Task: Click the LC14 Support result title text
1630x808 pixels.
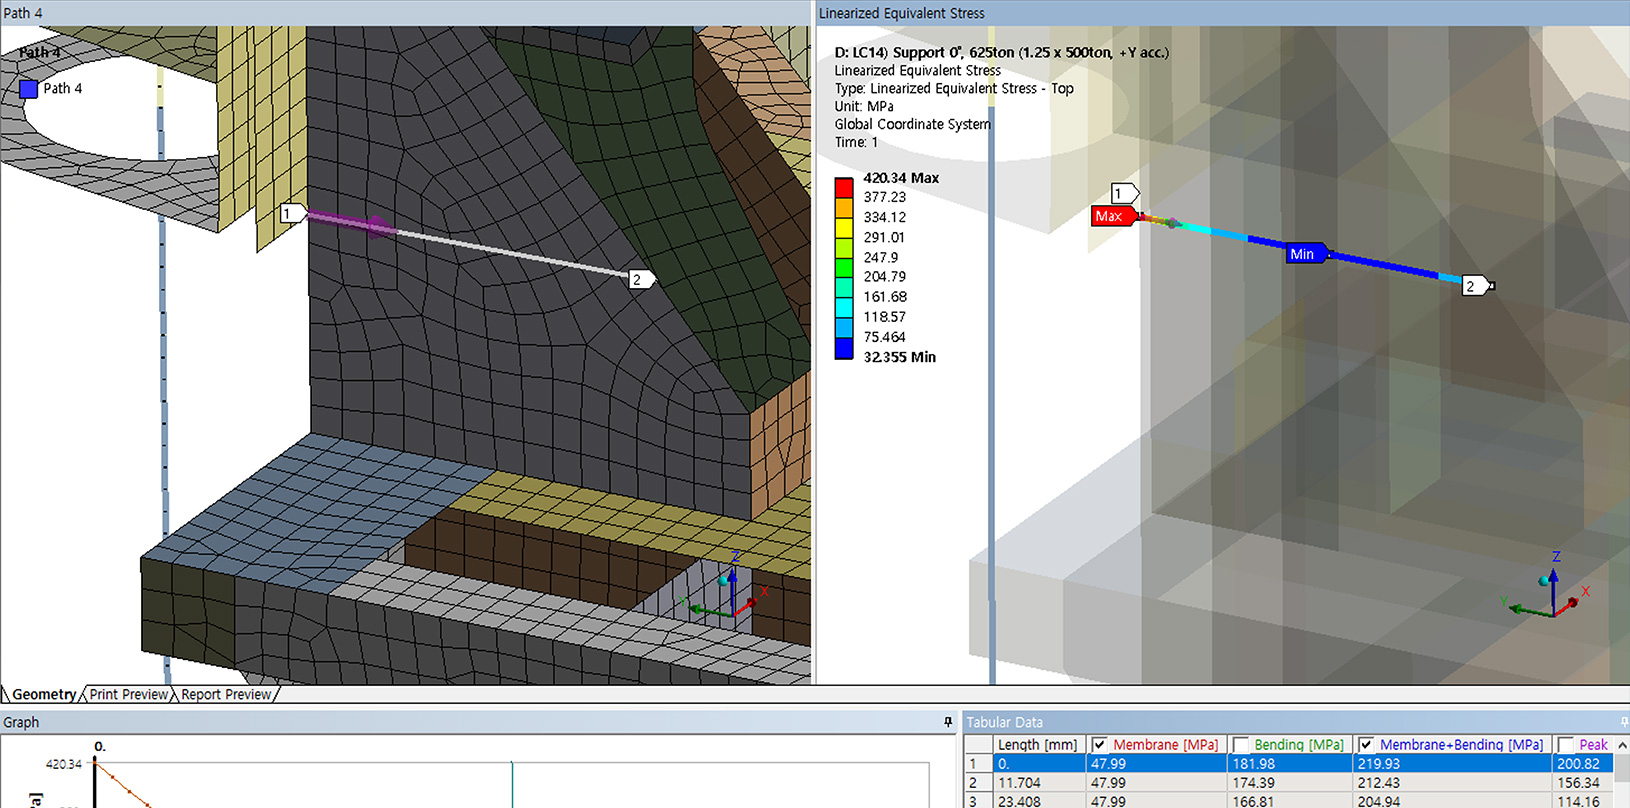Action: click(1001, 52)
